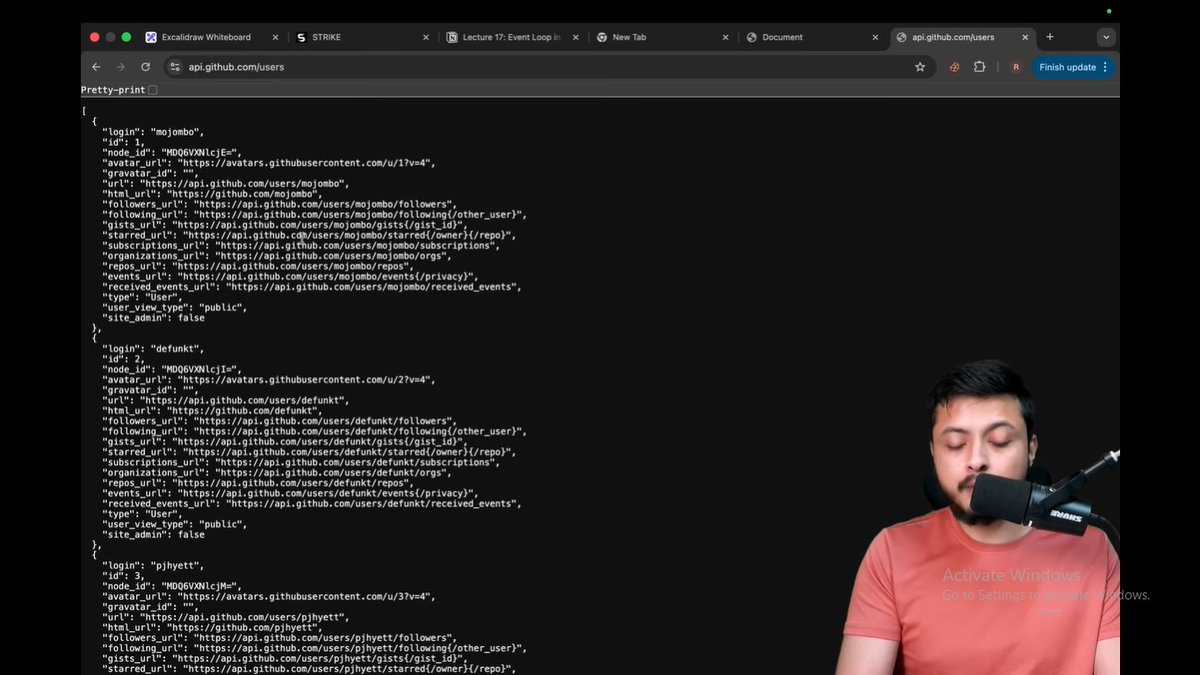1200x675 pixels.
Task: Click the mojombo html_url line
Action: (212, 194)
